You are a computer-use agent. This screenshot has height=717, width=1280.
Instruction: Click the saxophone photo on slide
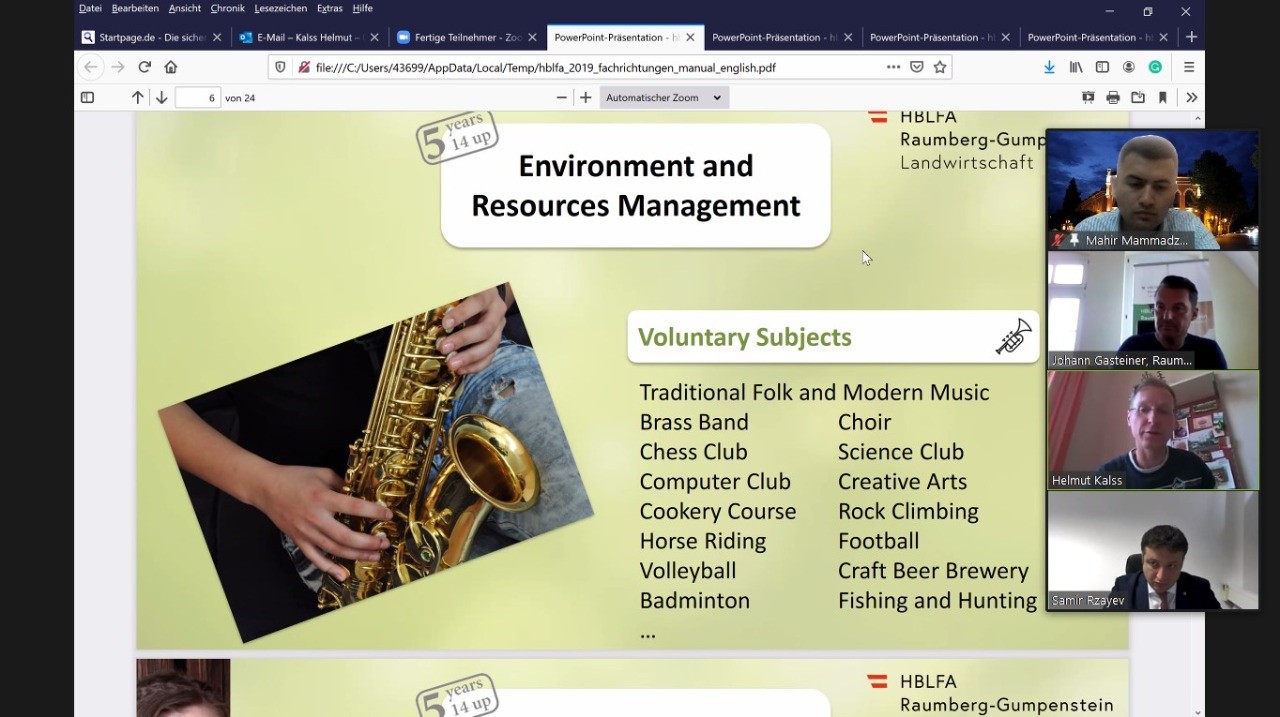click(x=376, y=462)
